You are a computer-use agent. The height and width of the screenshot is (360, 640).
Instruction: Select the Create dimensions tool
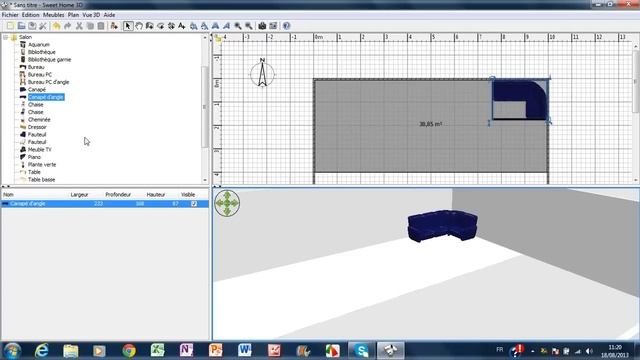(x=171, y=26)
